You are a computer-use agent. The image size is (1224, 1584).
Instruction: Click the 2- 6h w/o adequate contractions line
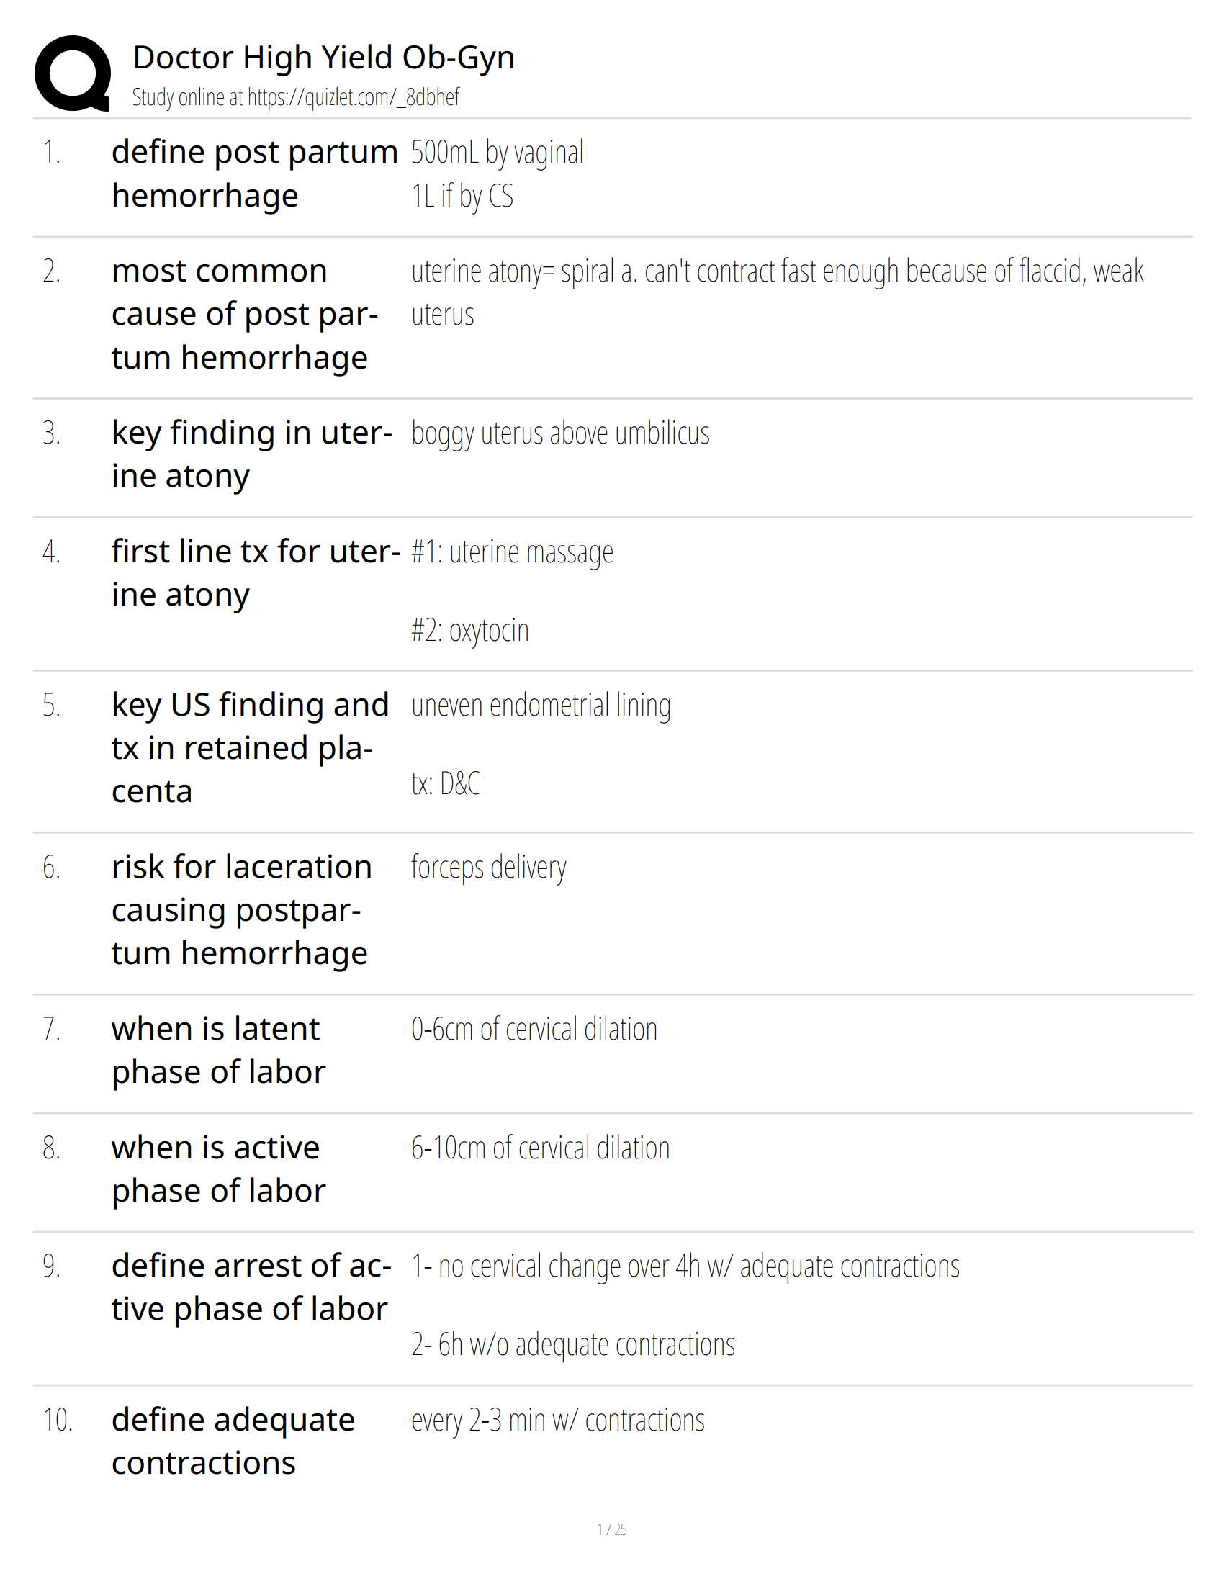(573, 1345)
